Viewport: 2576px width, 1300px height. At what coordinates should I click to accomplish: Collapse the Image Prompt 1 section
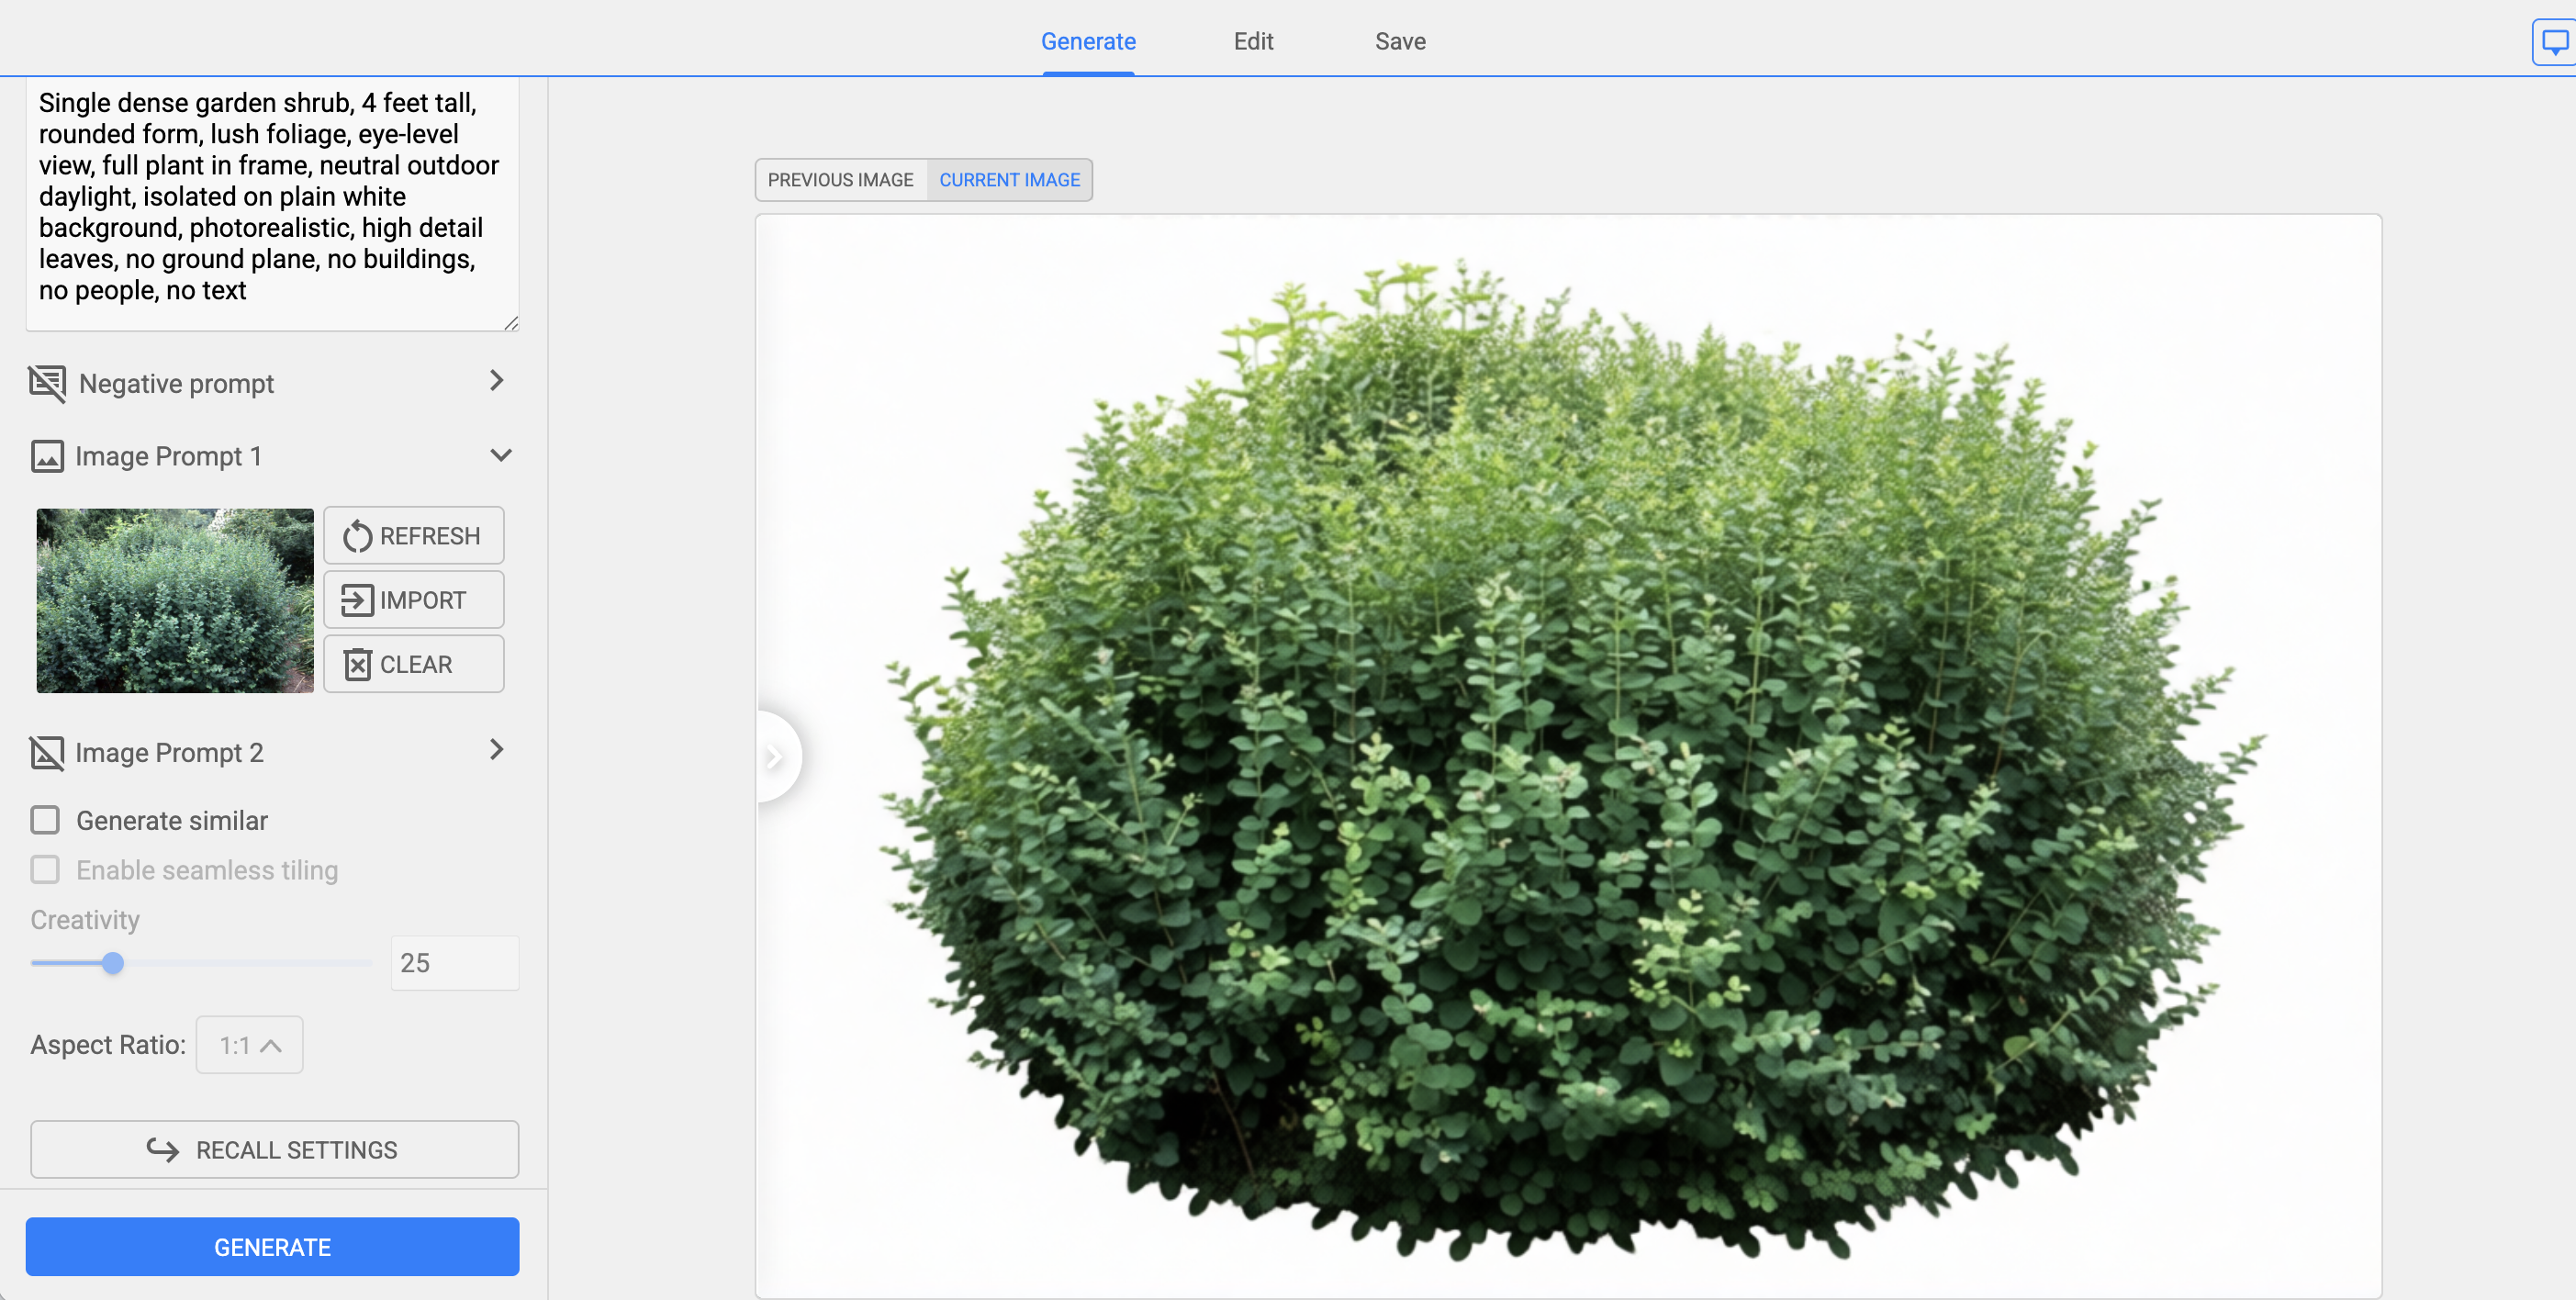point(501,455)
